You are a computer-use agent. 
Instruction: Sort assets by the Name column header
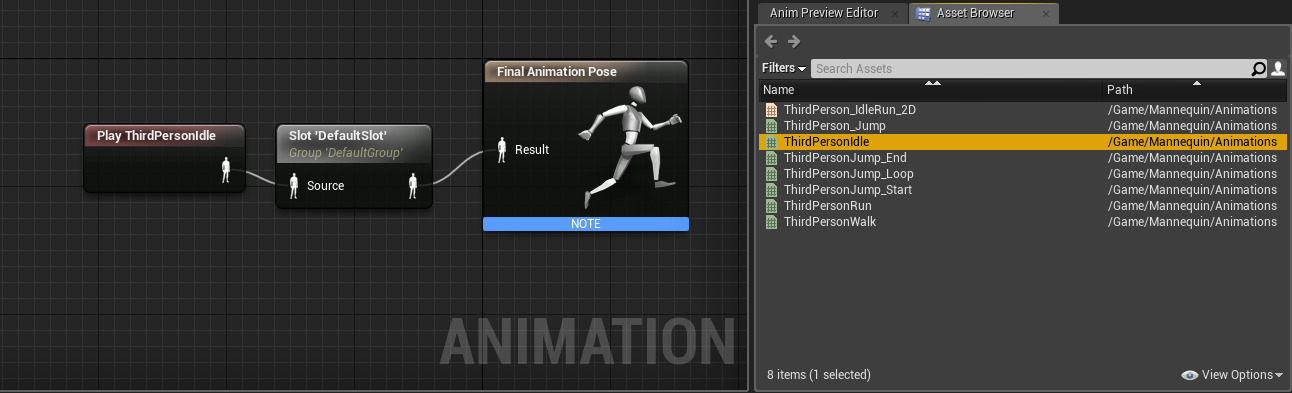click(x=931, y=89)
